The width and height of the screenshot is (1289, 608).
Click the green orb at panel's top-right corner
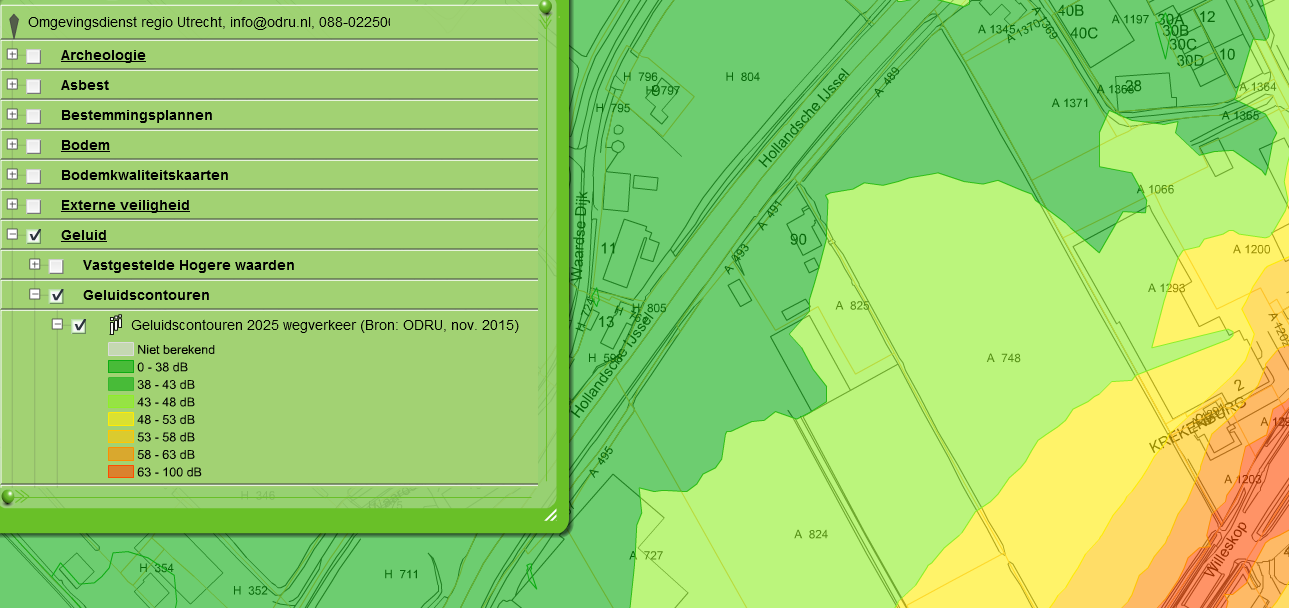[x=545, y=8]
